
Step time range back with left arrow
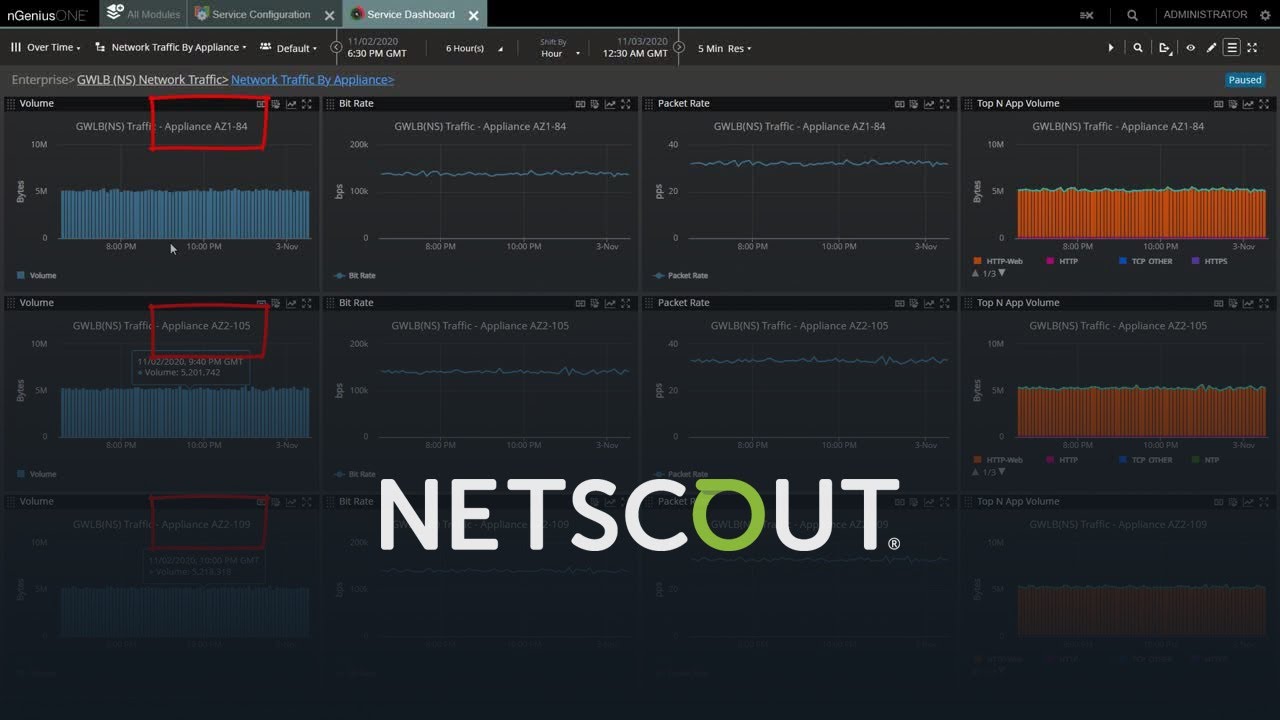336,47
